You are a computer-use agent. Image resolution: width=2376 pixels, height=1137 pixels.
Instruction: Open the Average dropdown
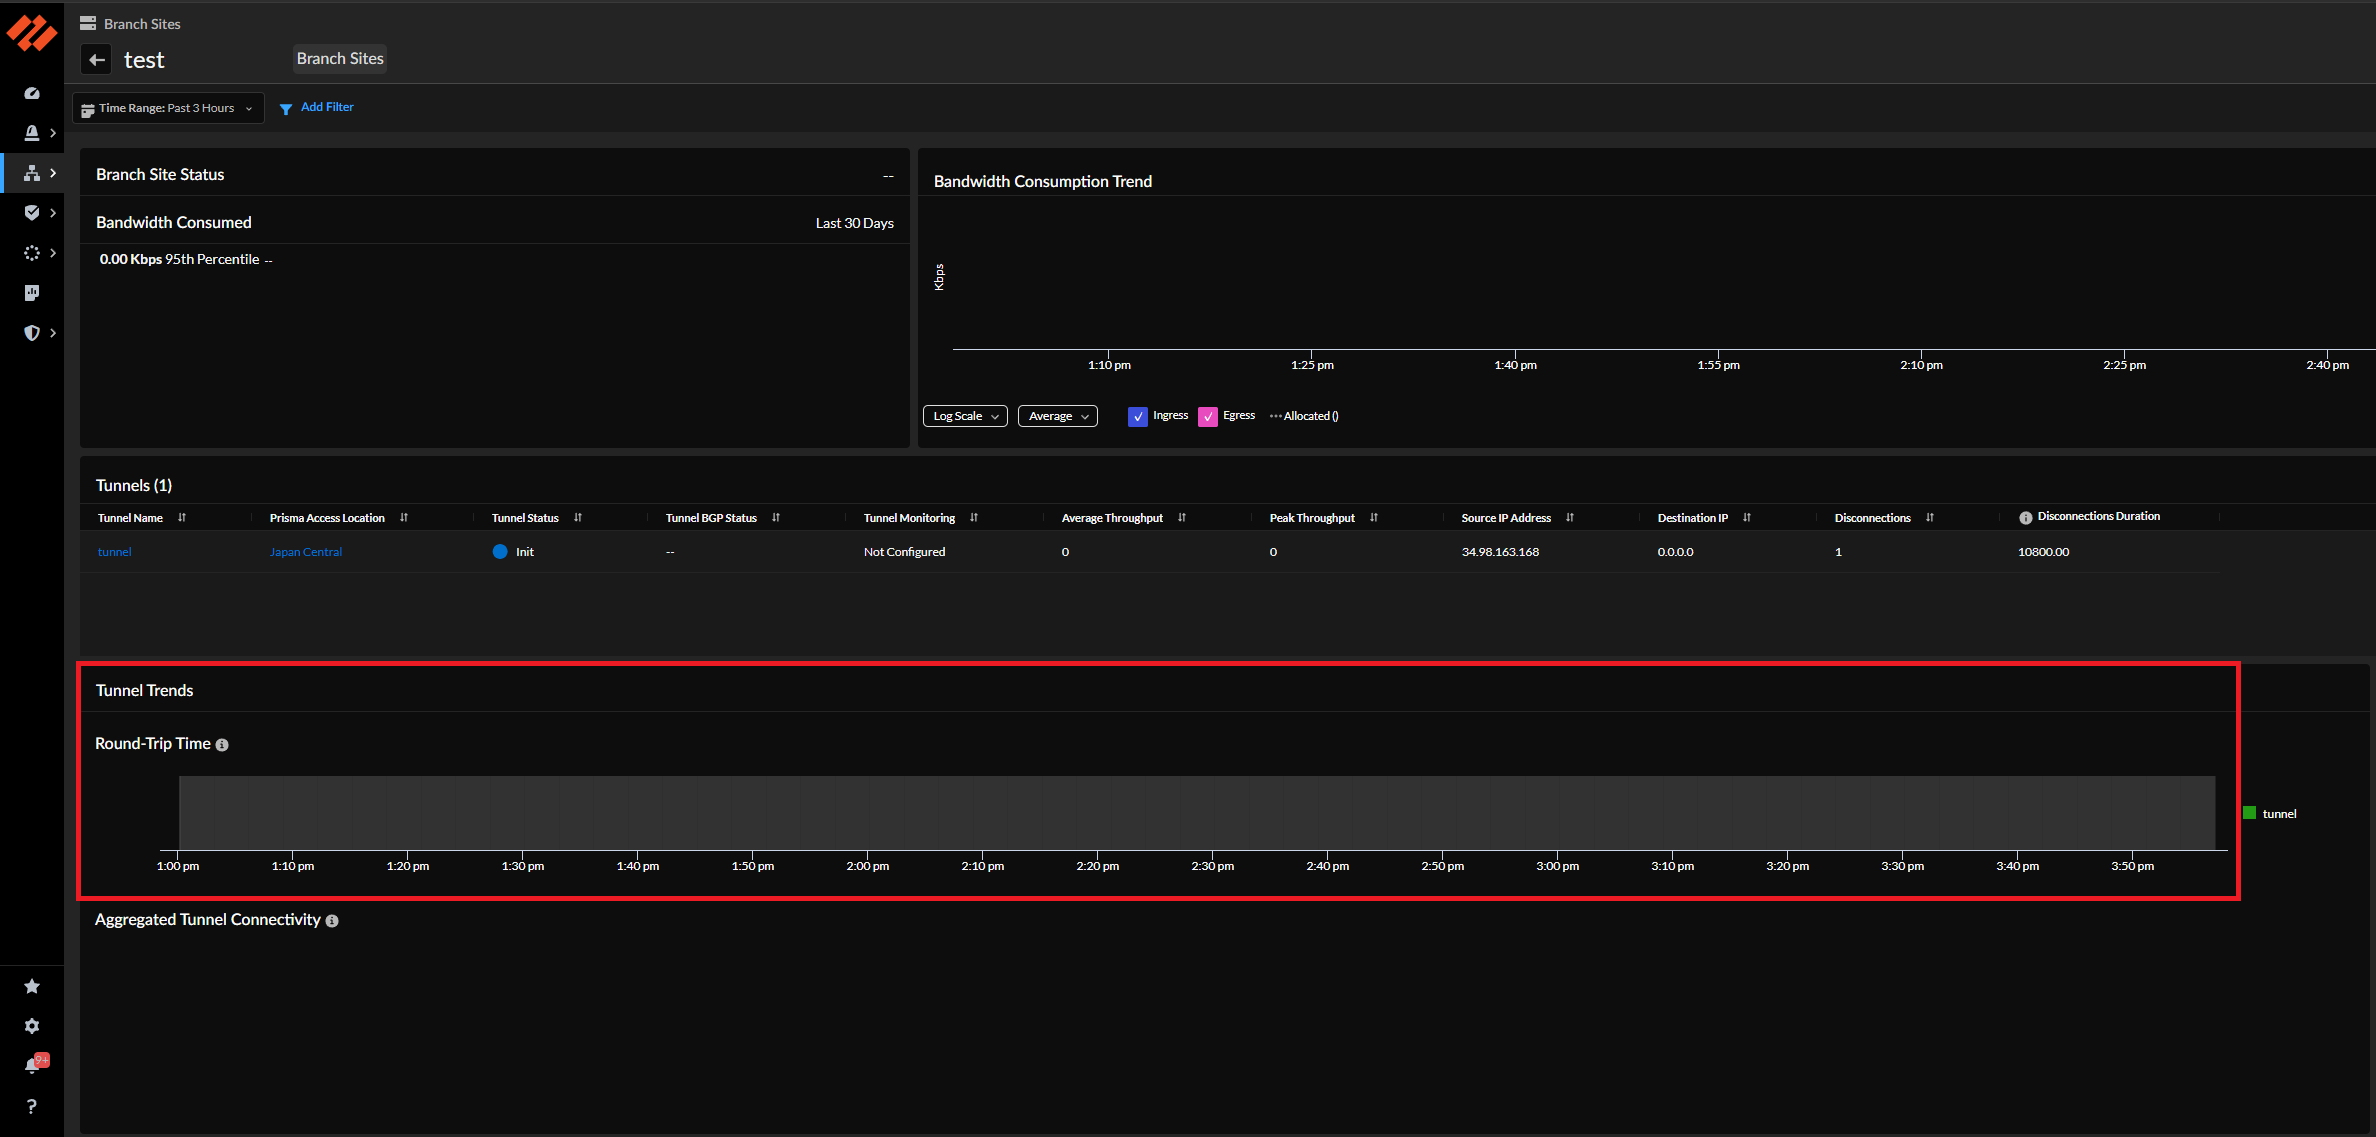tap(1057, 416)
